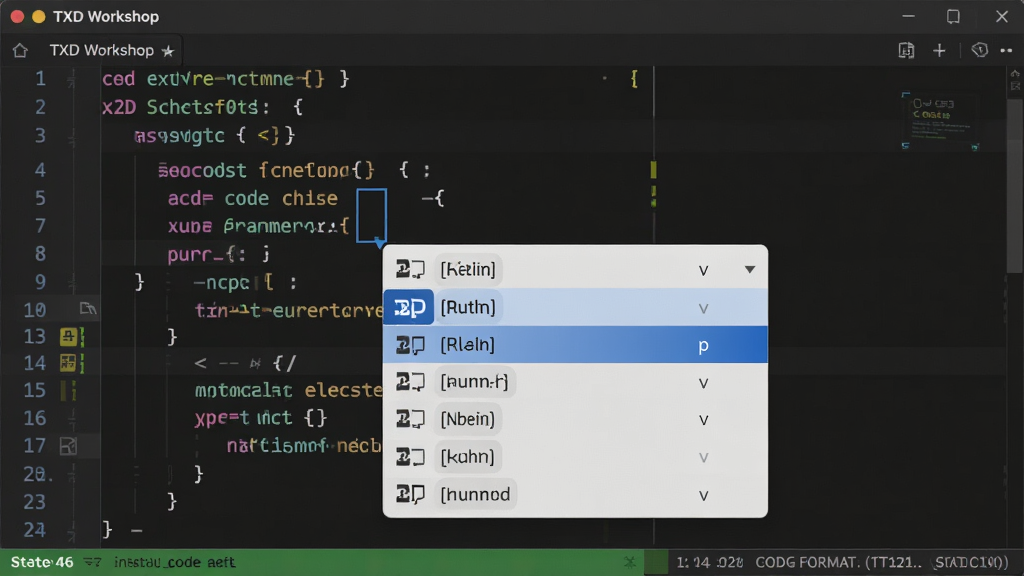Screen dimensions: 1024x576
Task: Open the more options dots in the toolbar
Action: coord(1006,50)
